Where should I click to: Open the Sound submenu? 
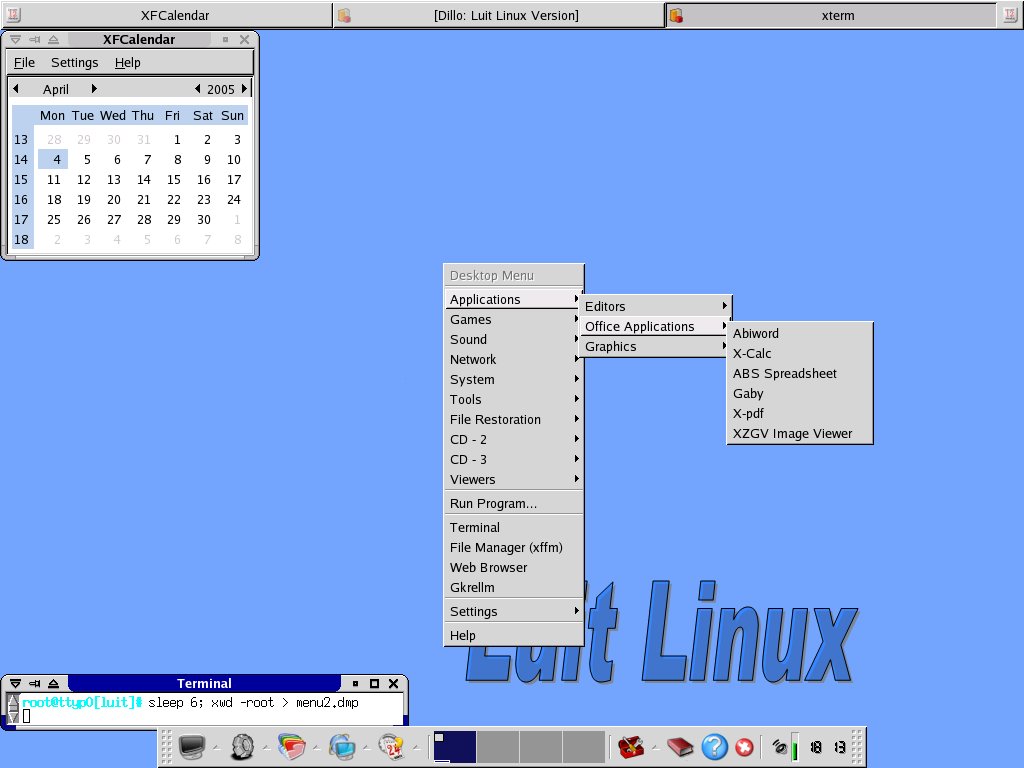point(513,340)
